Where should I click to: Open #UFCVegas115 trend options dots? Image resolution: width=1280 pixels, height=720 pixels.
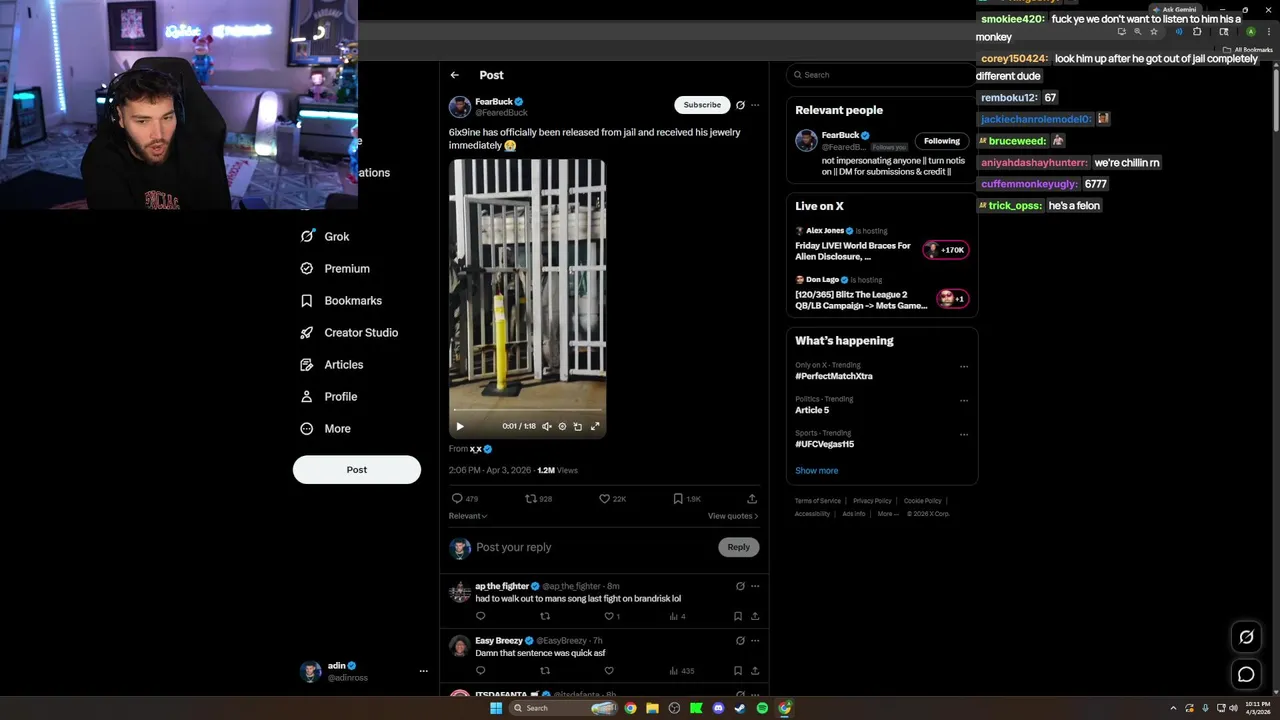964,434
